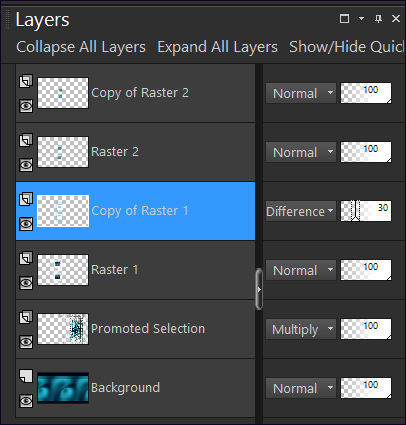The image size is (406, 425).
Task: Click the pin icon to auto-hide Layers panel
Action: [378, 19]
